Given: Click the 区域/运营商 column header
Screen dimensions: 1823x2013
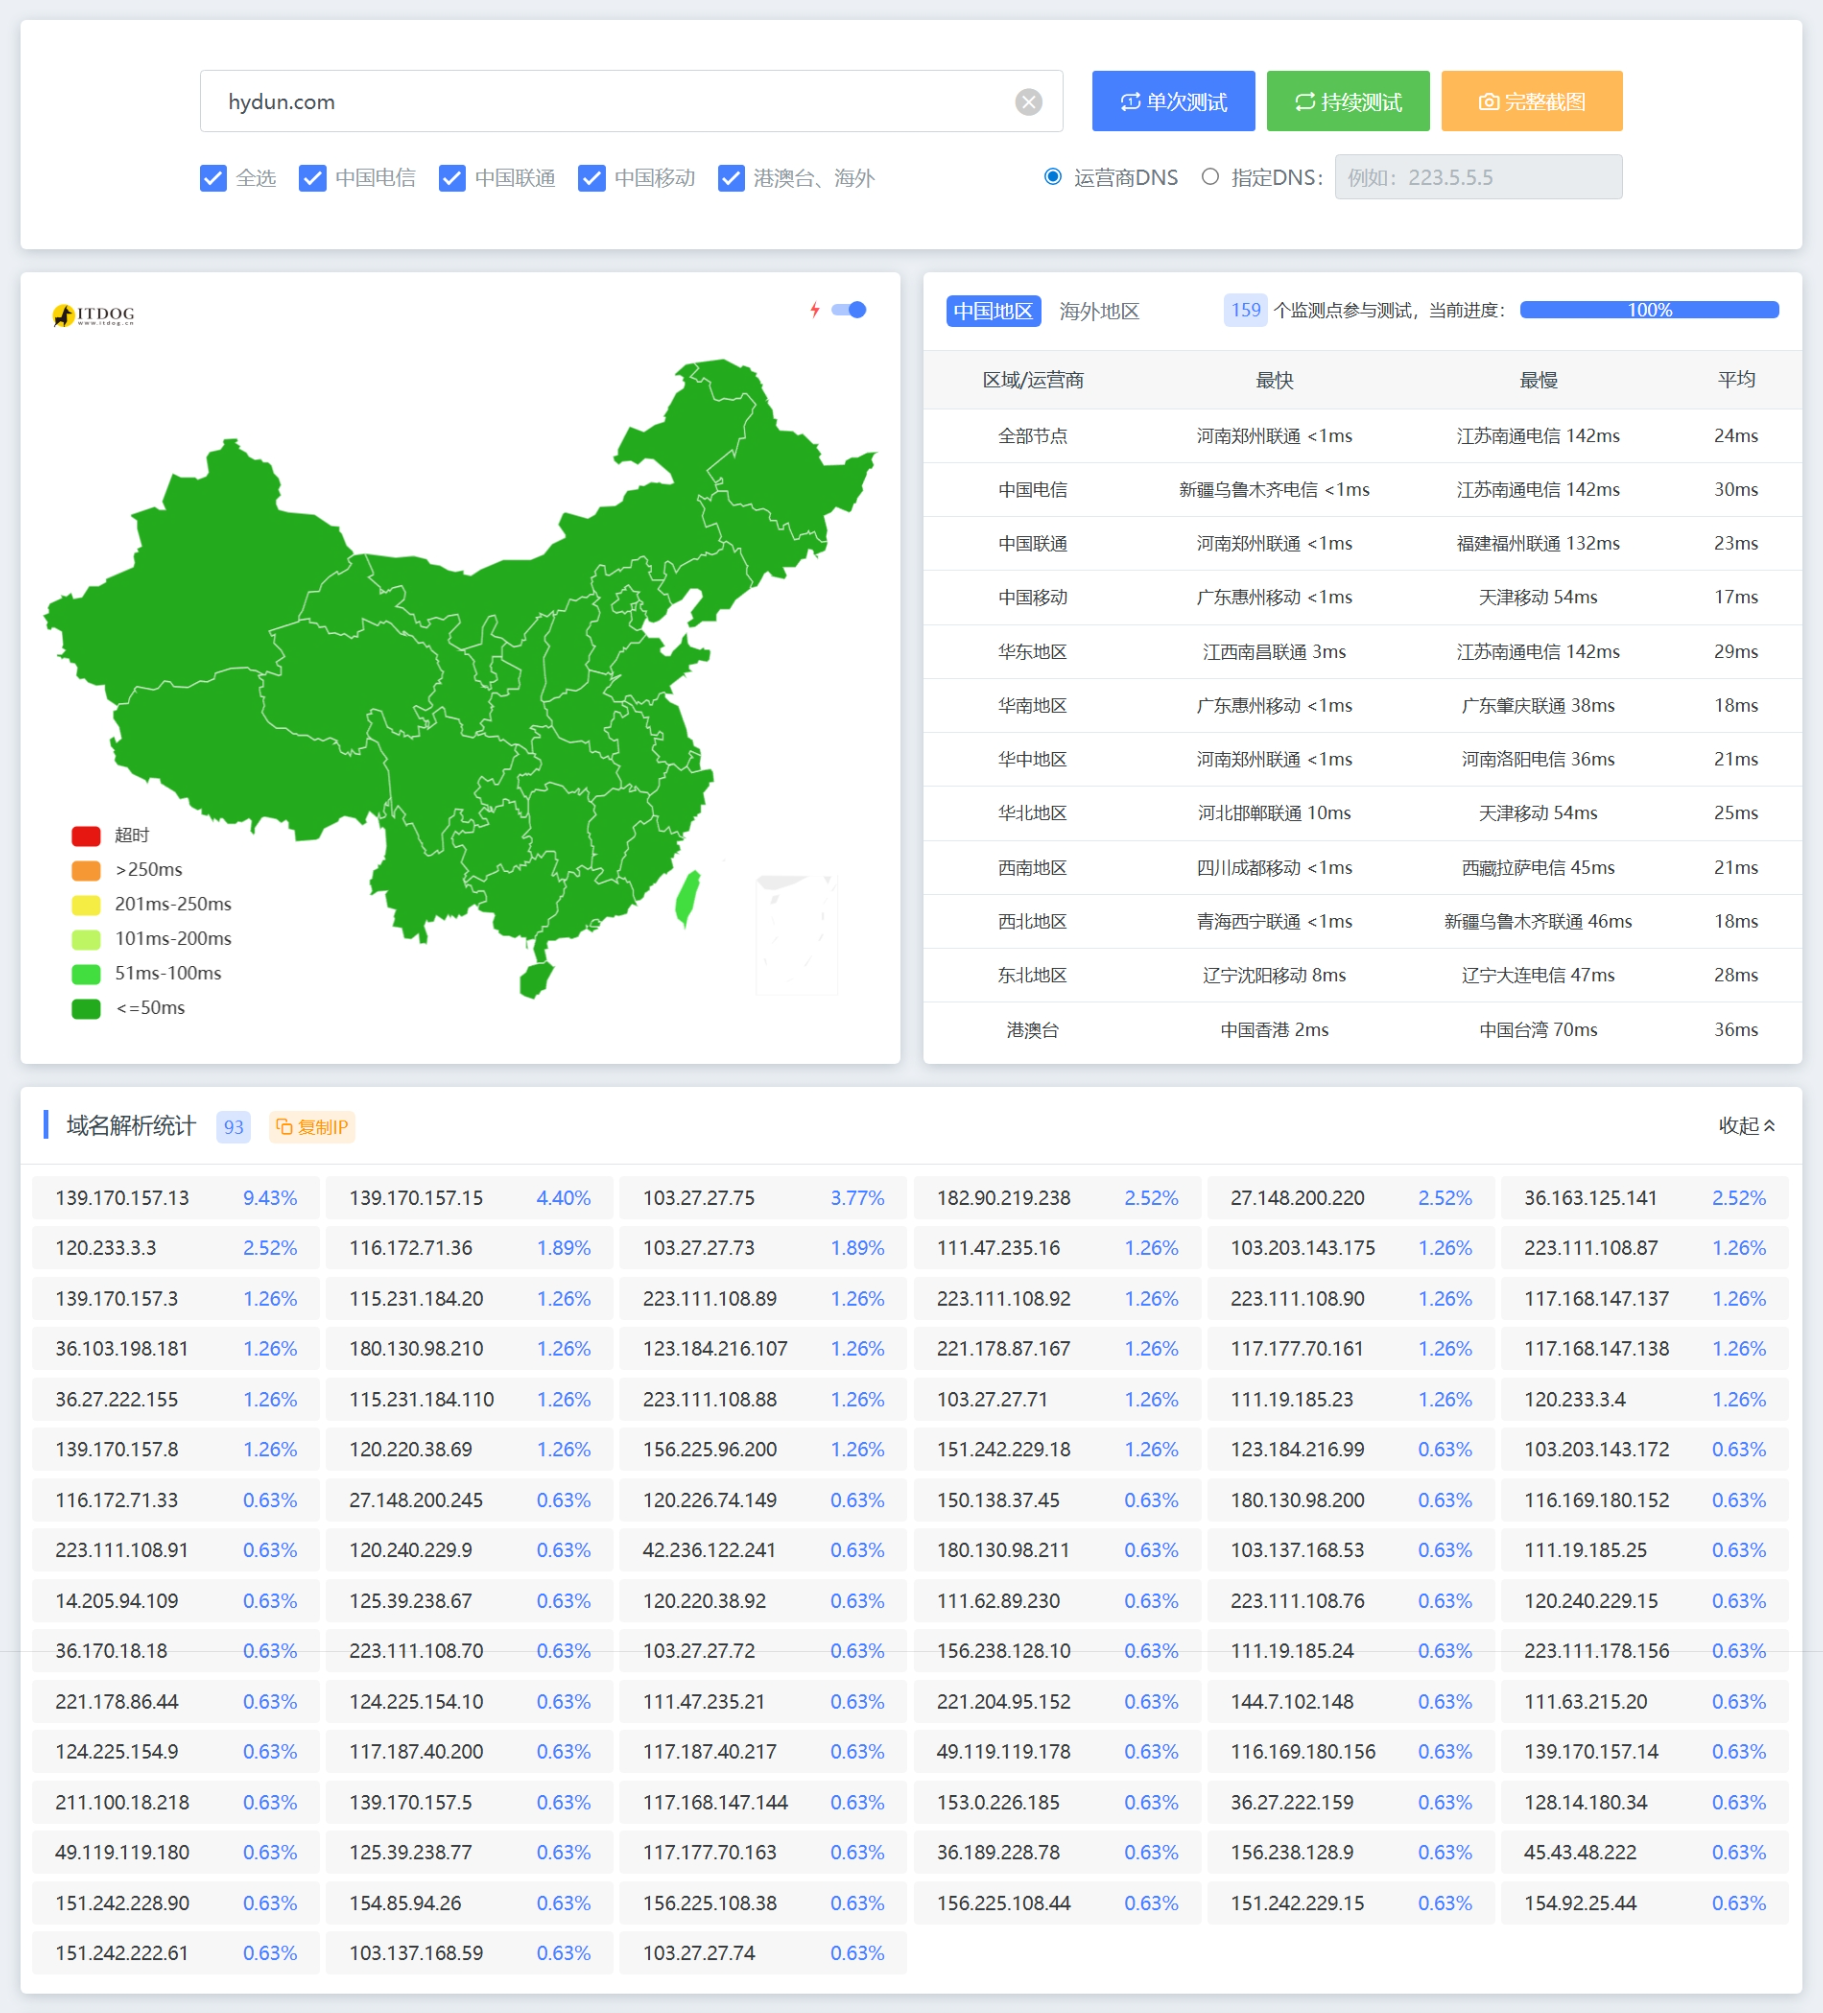Looking at the screenshot, I should coord(1033,380).
